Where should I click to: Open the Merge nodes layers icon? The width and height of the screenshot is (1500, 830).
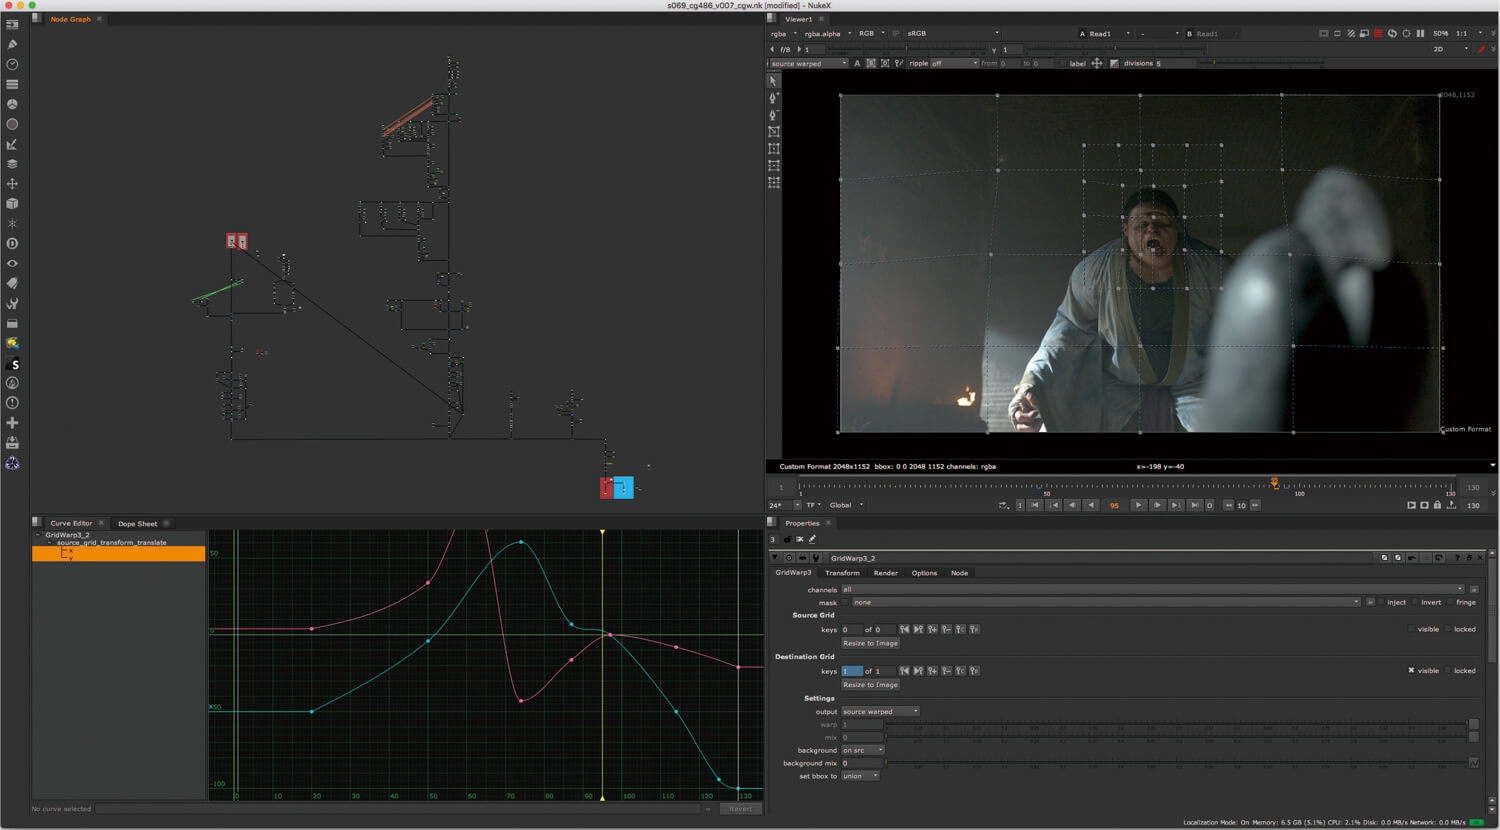(12, 164)
